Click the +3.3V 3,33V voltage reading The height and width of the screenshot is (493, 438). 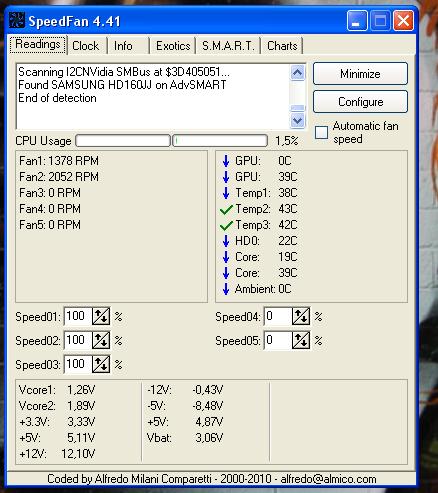click(x=57, y=422)
